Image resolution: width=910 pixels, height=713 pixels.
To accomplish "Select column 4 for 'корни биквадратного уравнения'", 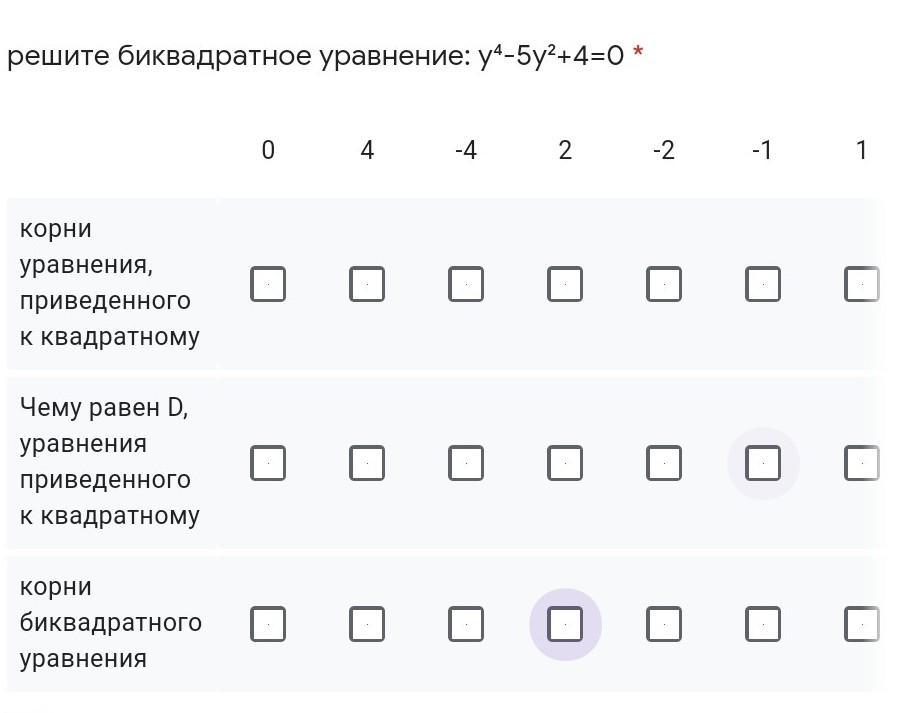I will (x=367, y=625).
